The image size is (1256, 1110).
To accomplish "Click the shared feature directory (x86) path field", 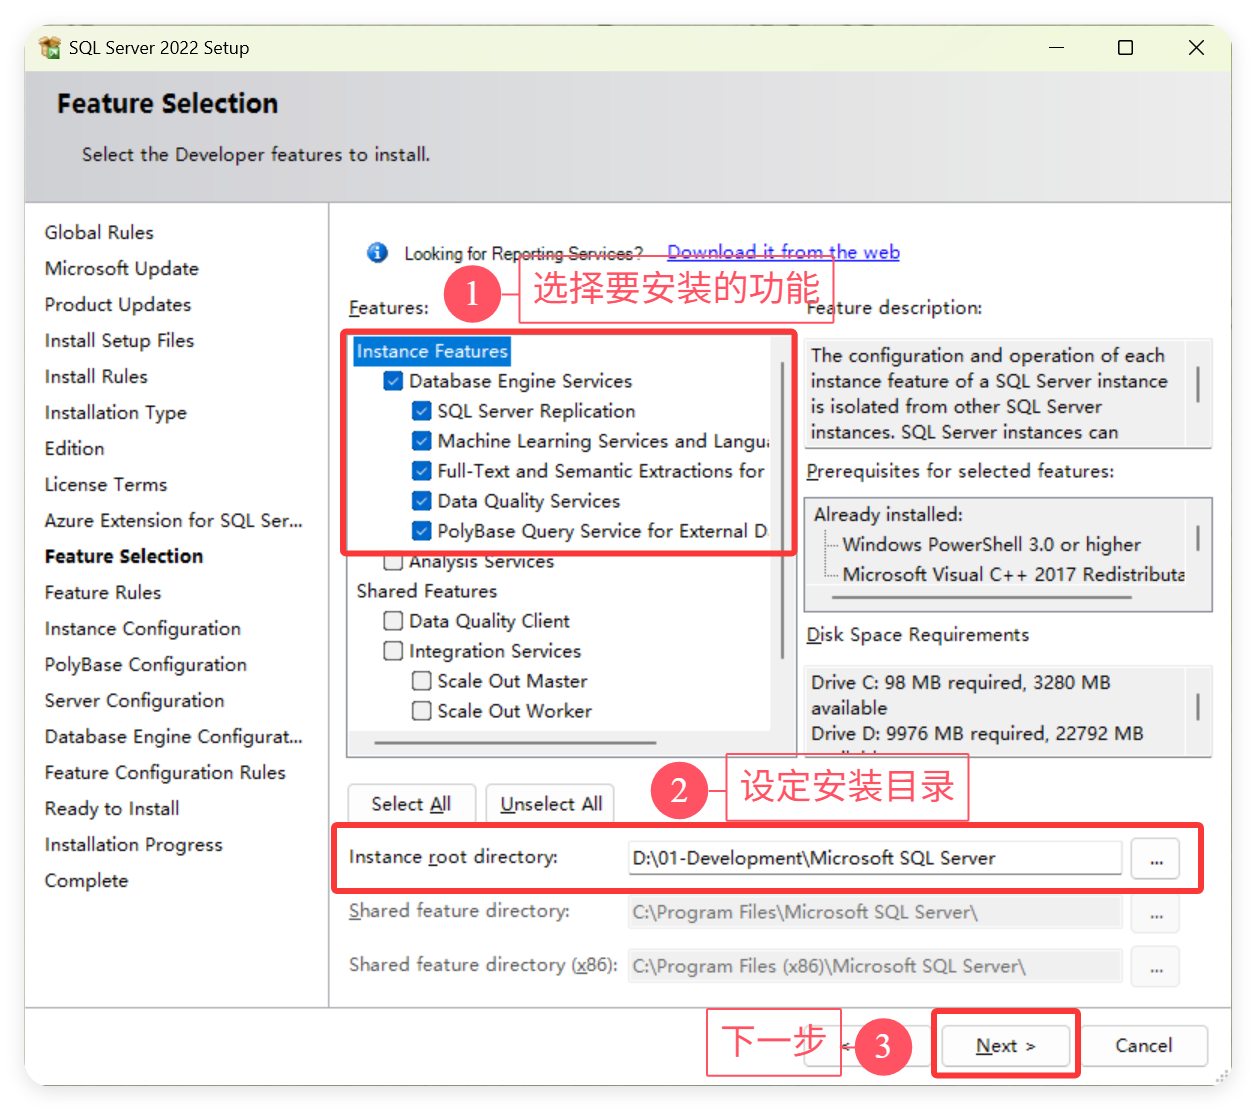I will (x=875, y=966).
